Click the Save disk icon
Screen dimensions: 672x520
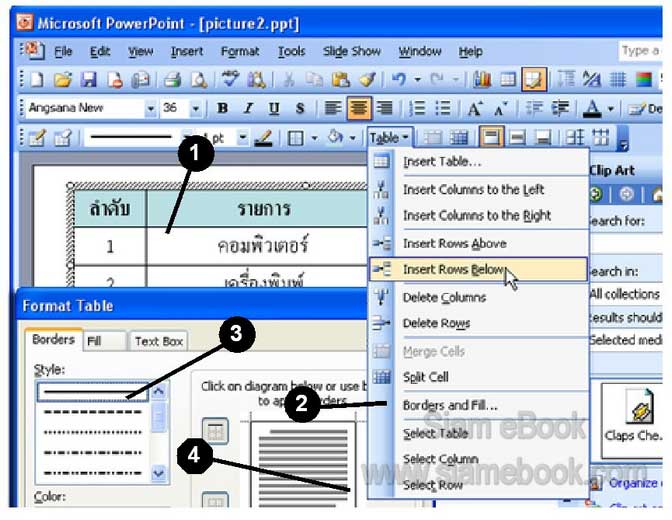click(x=89, y=80)
